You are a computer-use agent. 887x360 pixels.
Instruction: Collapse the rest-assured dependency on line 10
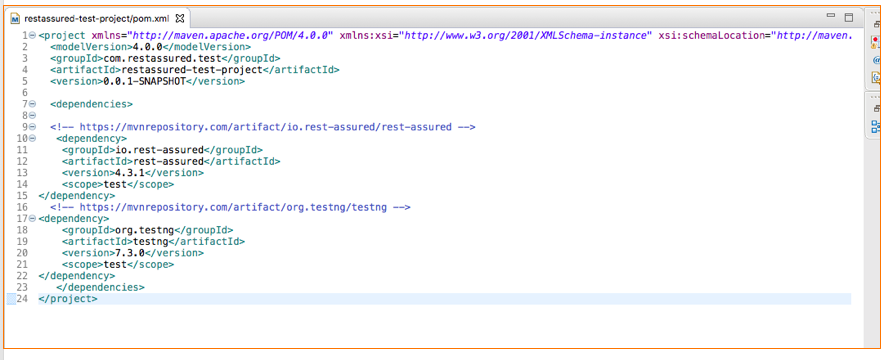pos(32,138)
